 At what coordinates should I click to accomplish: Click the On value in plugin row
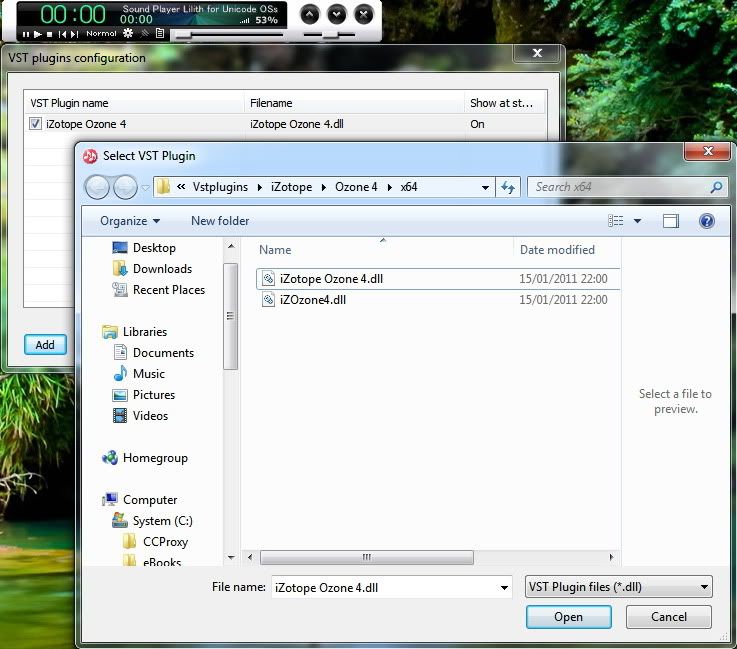point(477,124)
